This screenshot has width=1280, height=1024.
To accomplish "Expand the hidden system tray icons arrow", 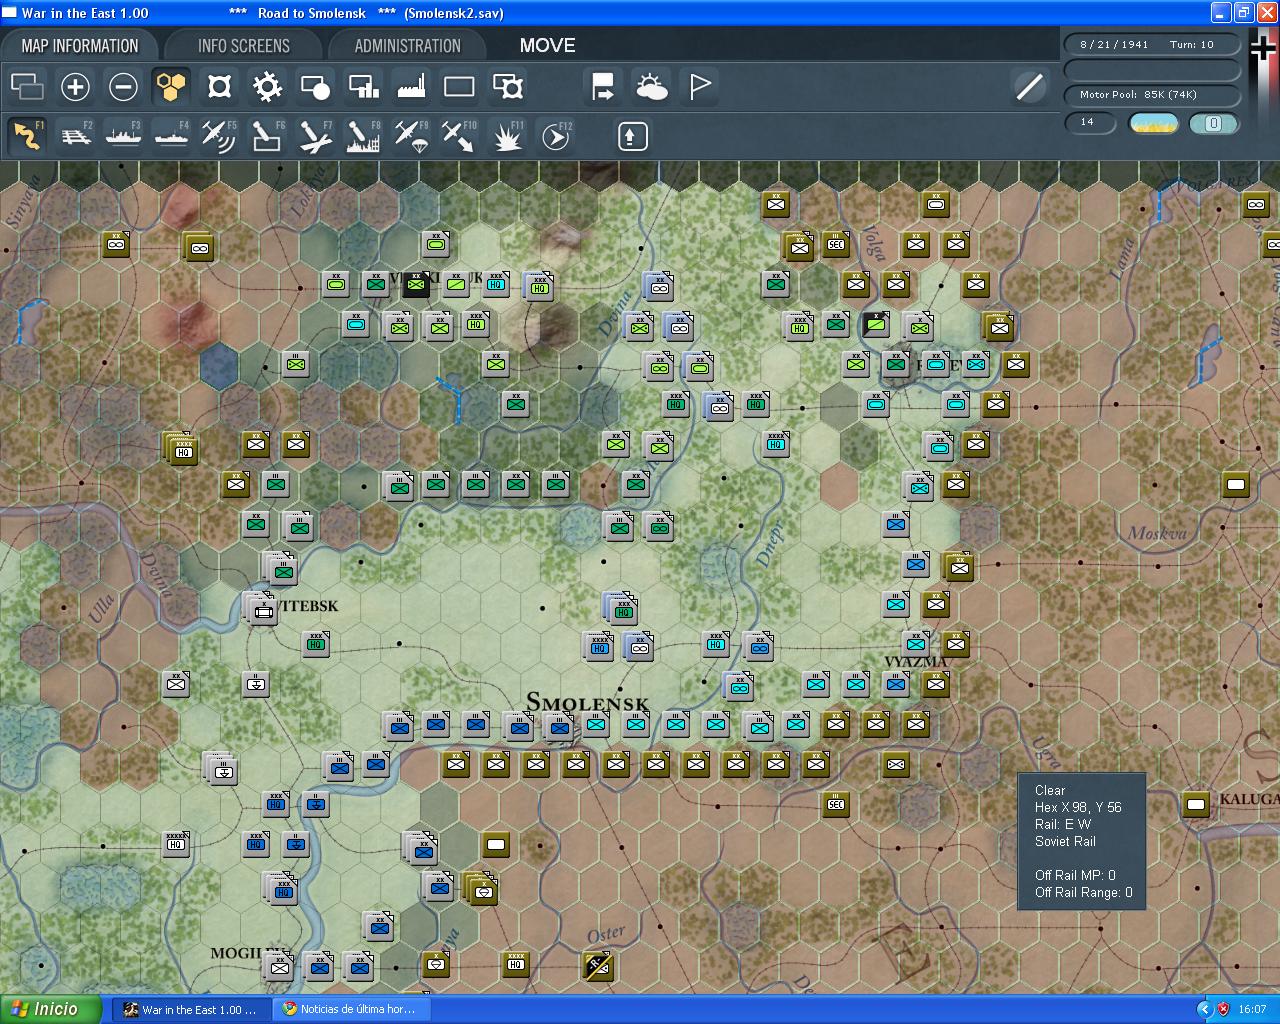I will pos(1205,1009).
